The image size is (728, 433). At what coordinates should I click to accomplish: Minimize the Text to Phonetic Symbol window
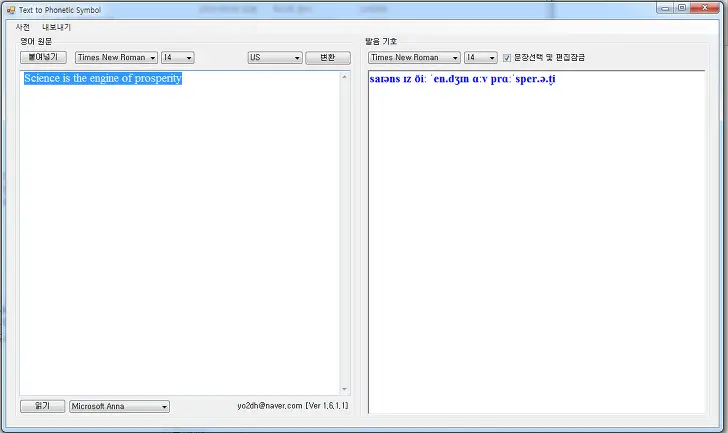[665, 8]
